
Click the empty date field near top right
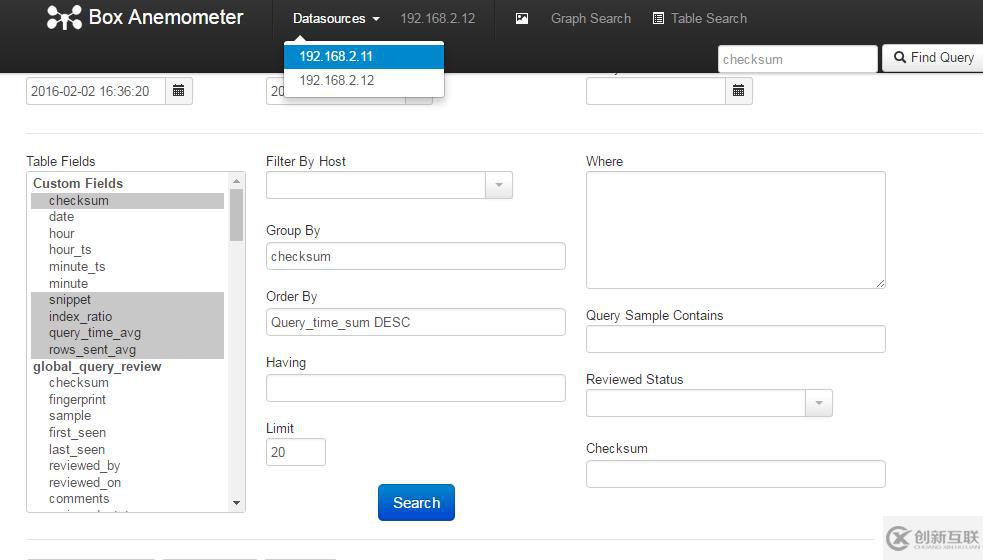[656, 91]
